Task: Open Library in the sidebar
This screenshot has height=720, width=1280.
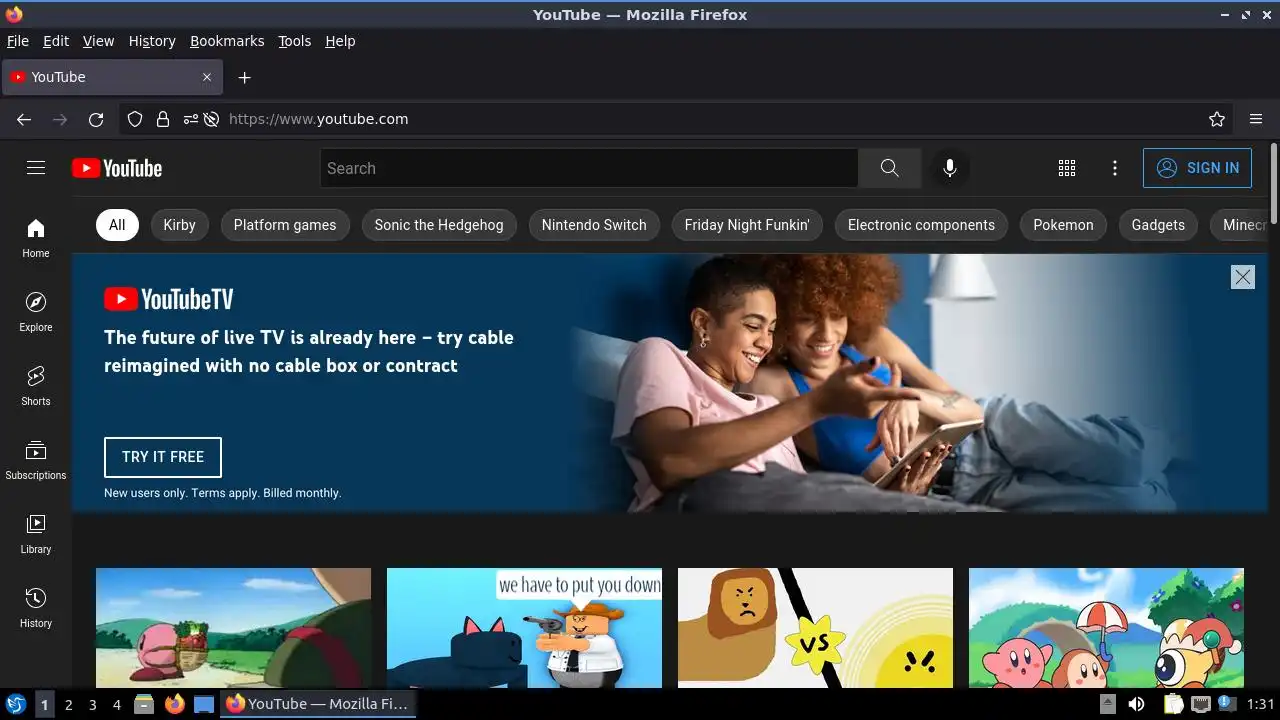Action: tap(36, 534)
